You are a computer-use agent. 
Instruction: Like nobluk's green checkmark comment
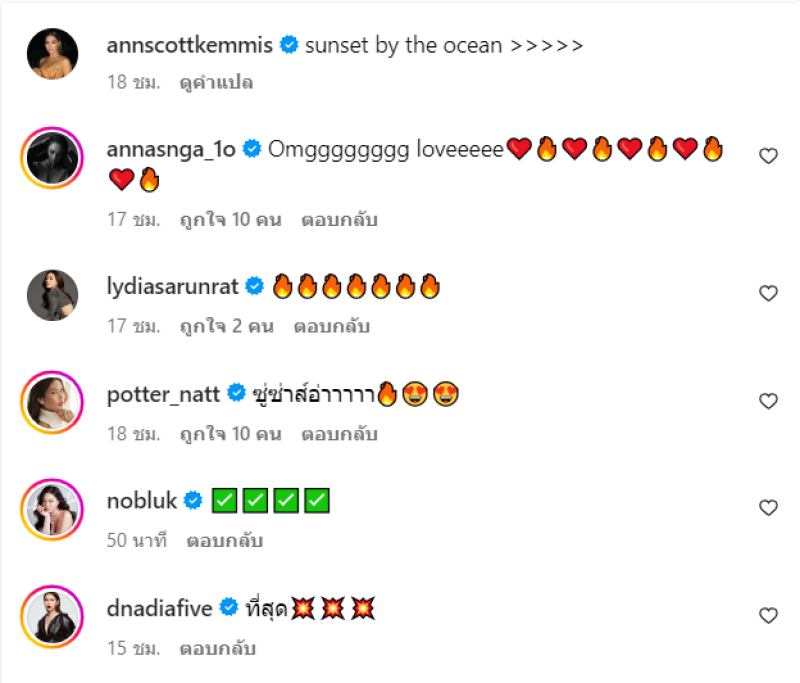click(x=768, y=508)
